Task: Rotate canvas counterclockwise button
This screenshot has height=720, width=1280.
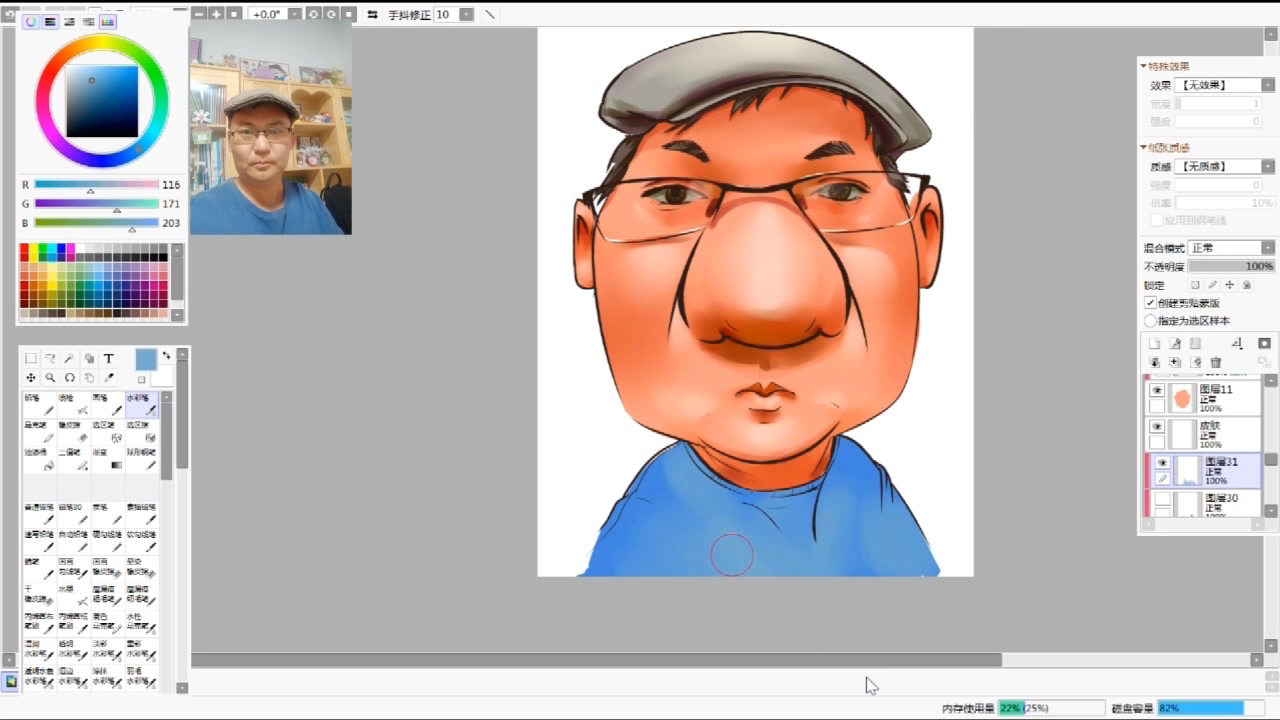Action: 313,14
